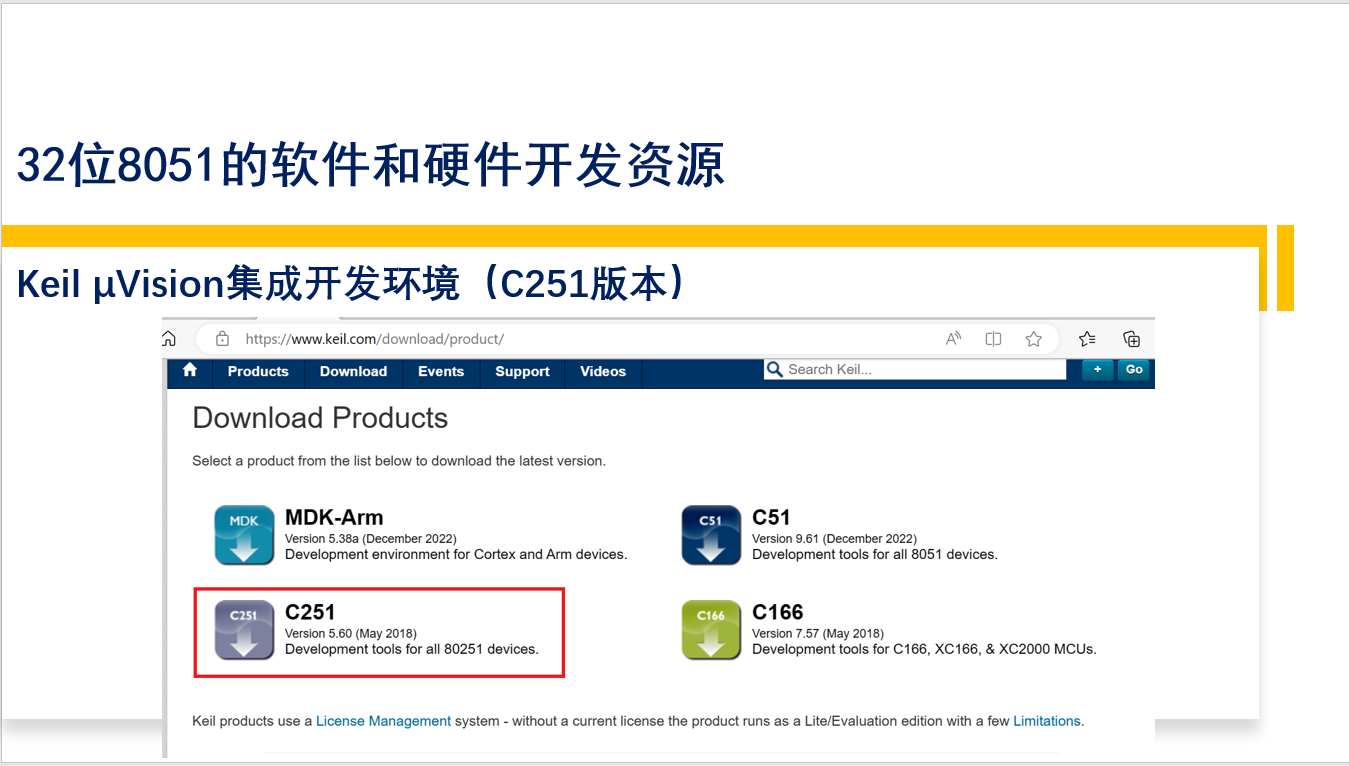Focus the Search Keil input field
This screenshot has height=766, width=1349.
[916, 370]
